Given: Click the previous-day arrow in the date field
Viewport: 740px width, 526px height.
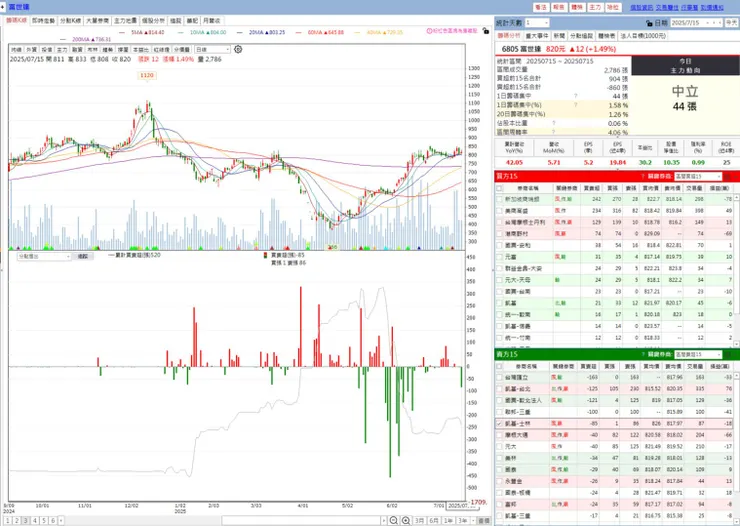Looking at the screenshot, I should pos(715,23).
